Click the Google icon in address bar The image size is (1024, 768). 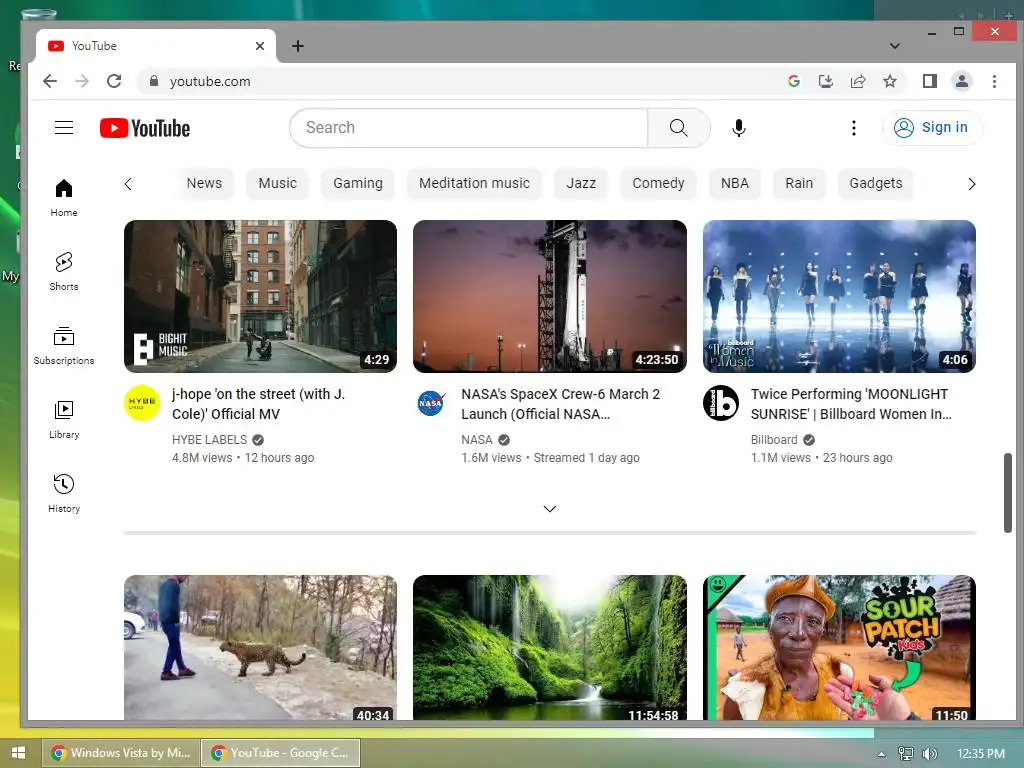(794, 81)
